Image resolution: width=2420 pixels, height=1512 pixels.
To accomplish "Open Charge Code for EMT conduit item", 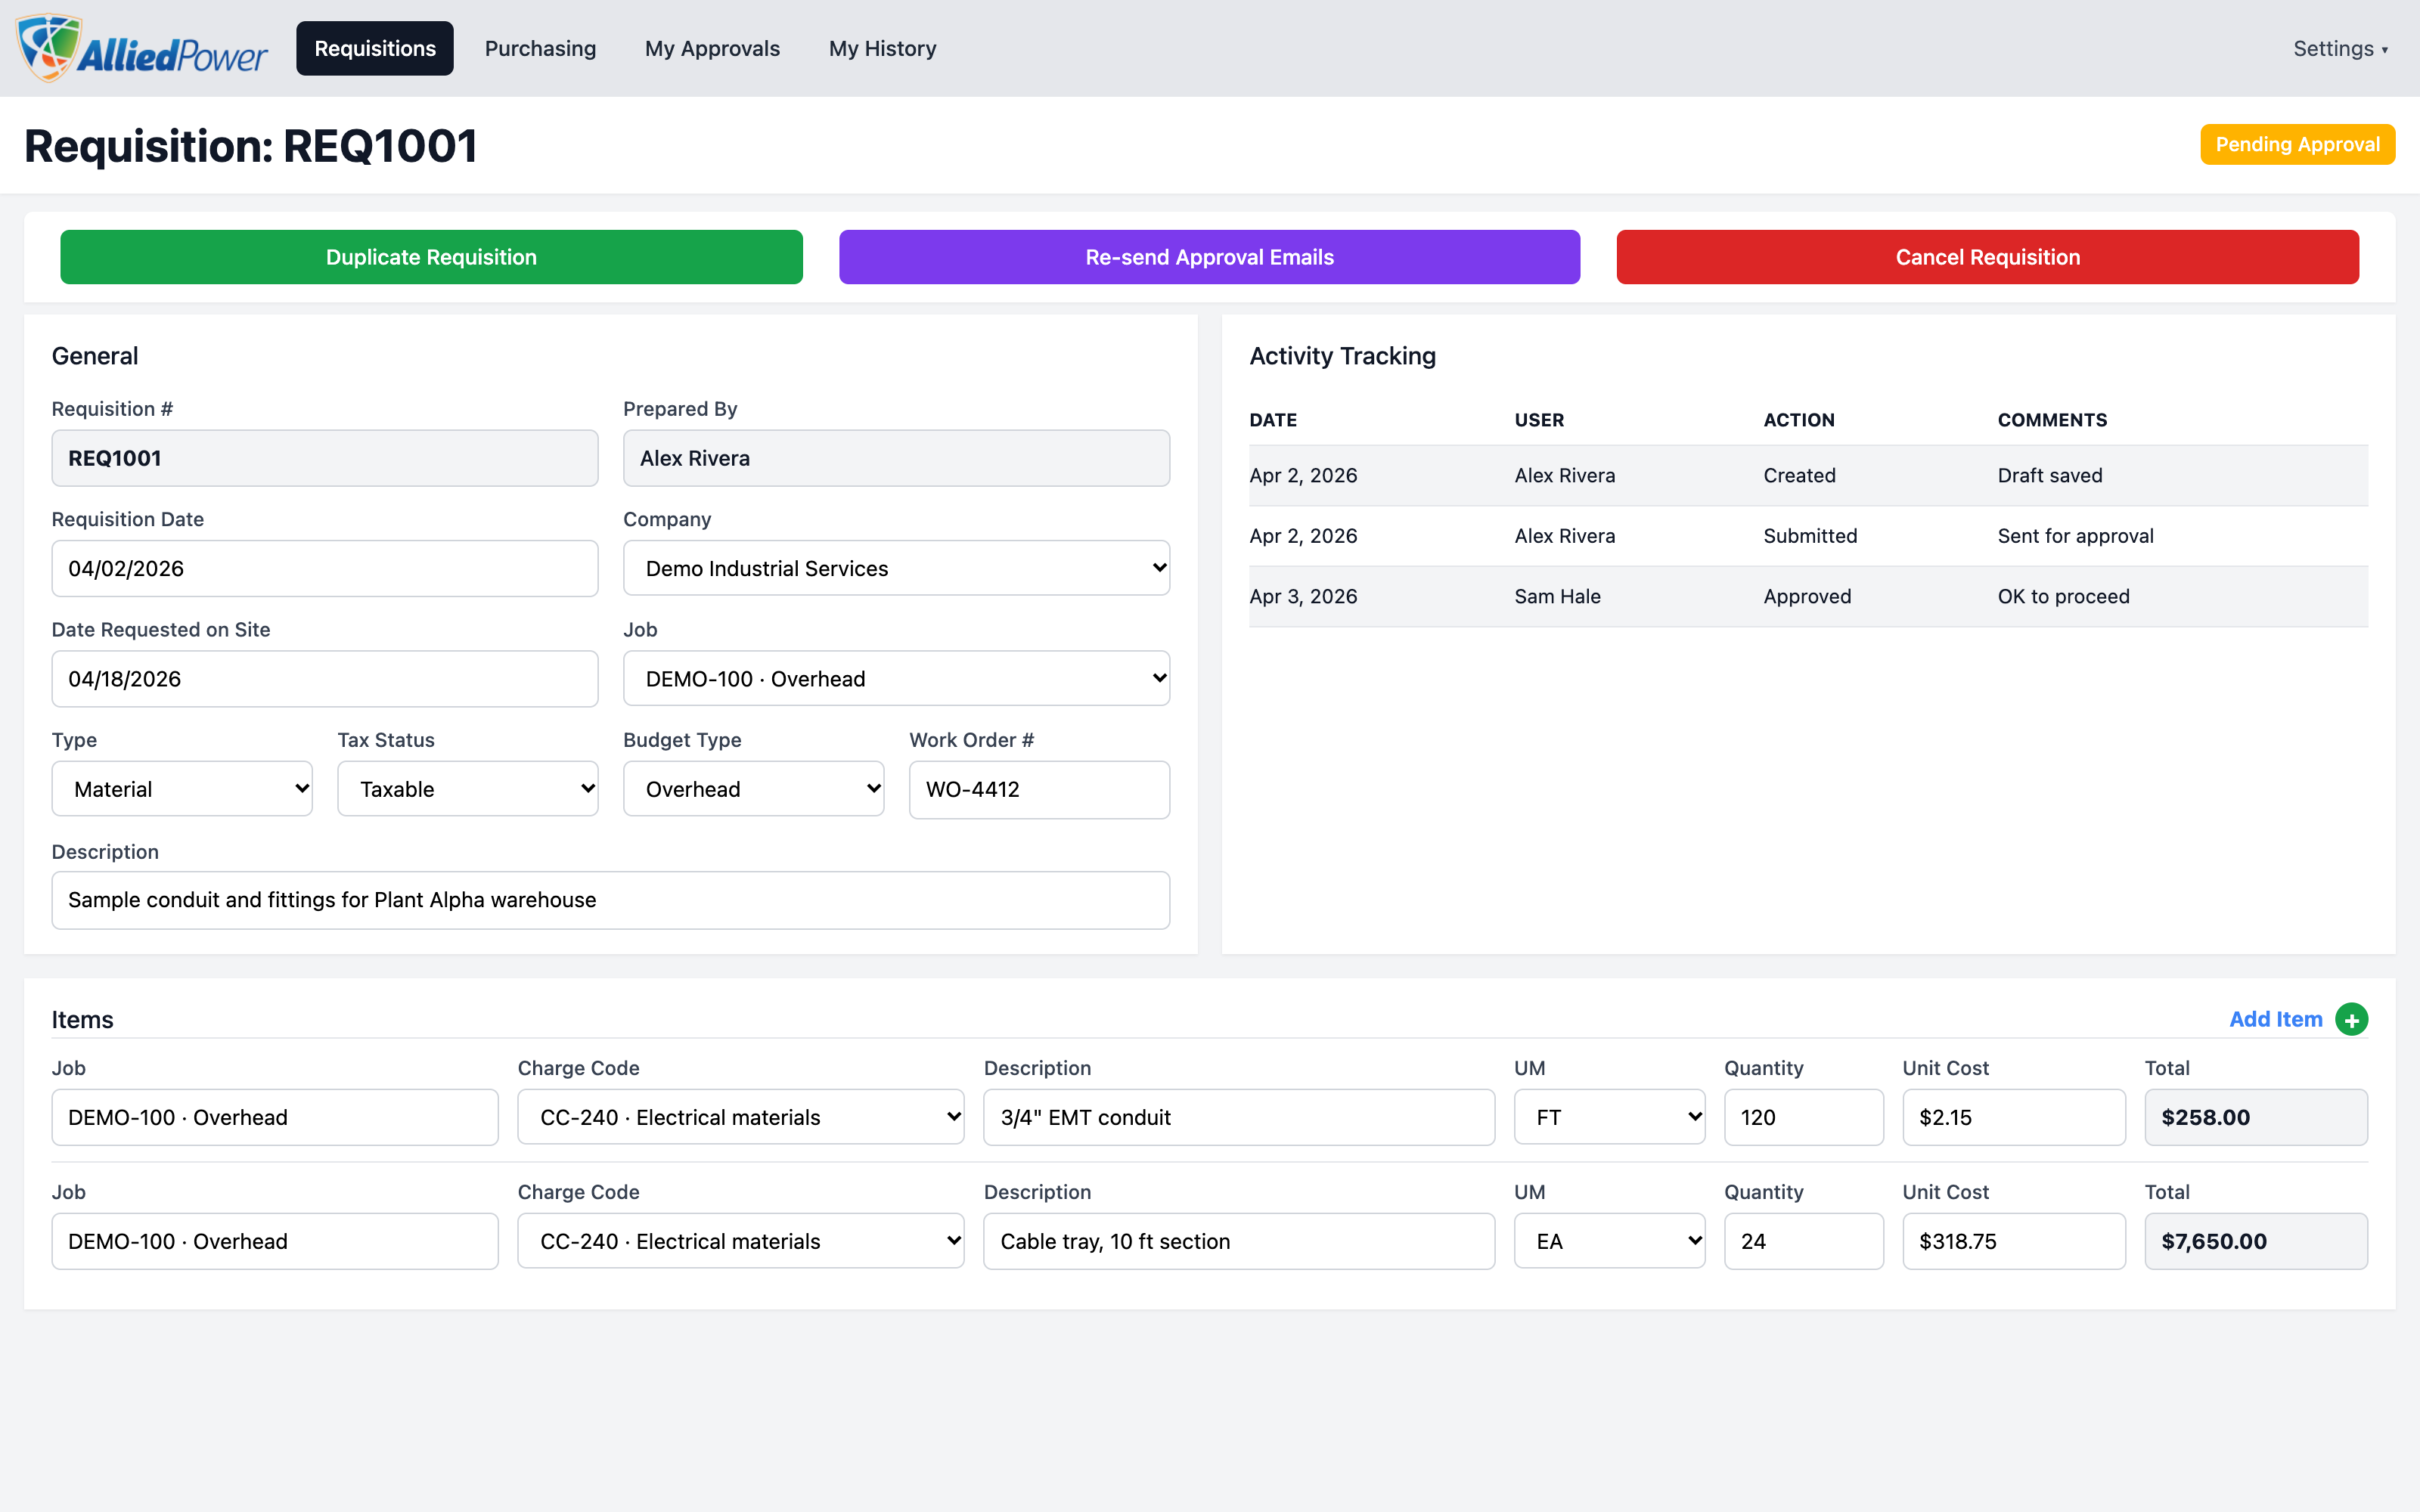I will tap(740, 1117).
